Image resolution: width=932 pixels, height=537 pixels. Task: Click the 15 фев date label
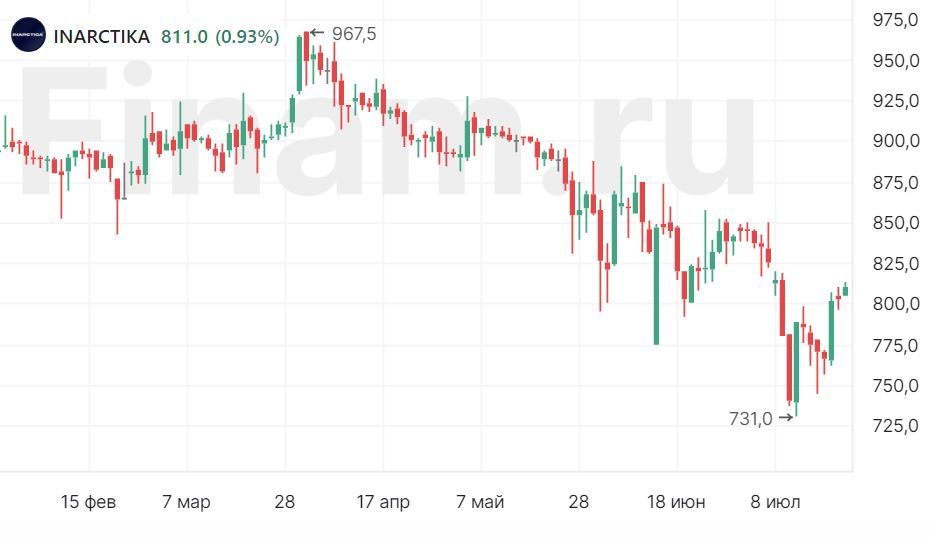click(88, 502)
